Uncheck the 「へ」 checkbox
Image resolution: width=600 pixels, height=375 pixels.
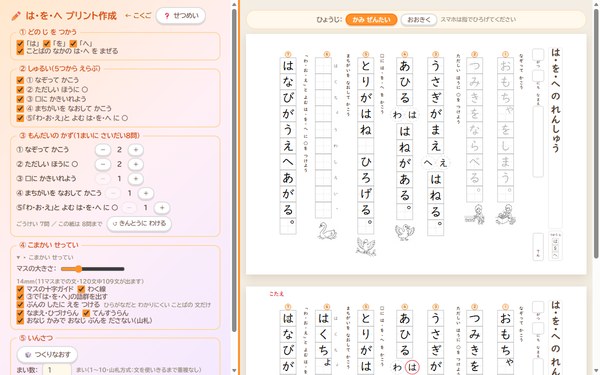click(73, 44)
